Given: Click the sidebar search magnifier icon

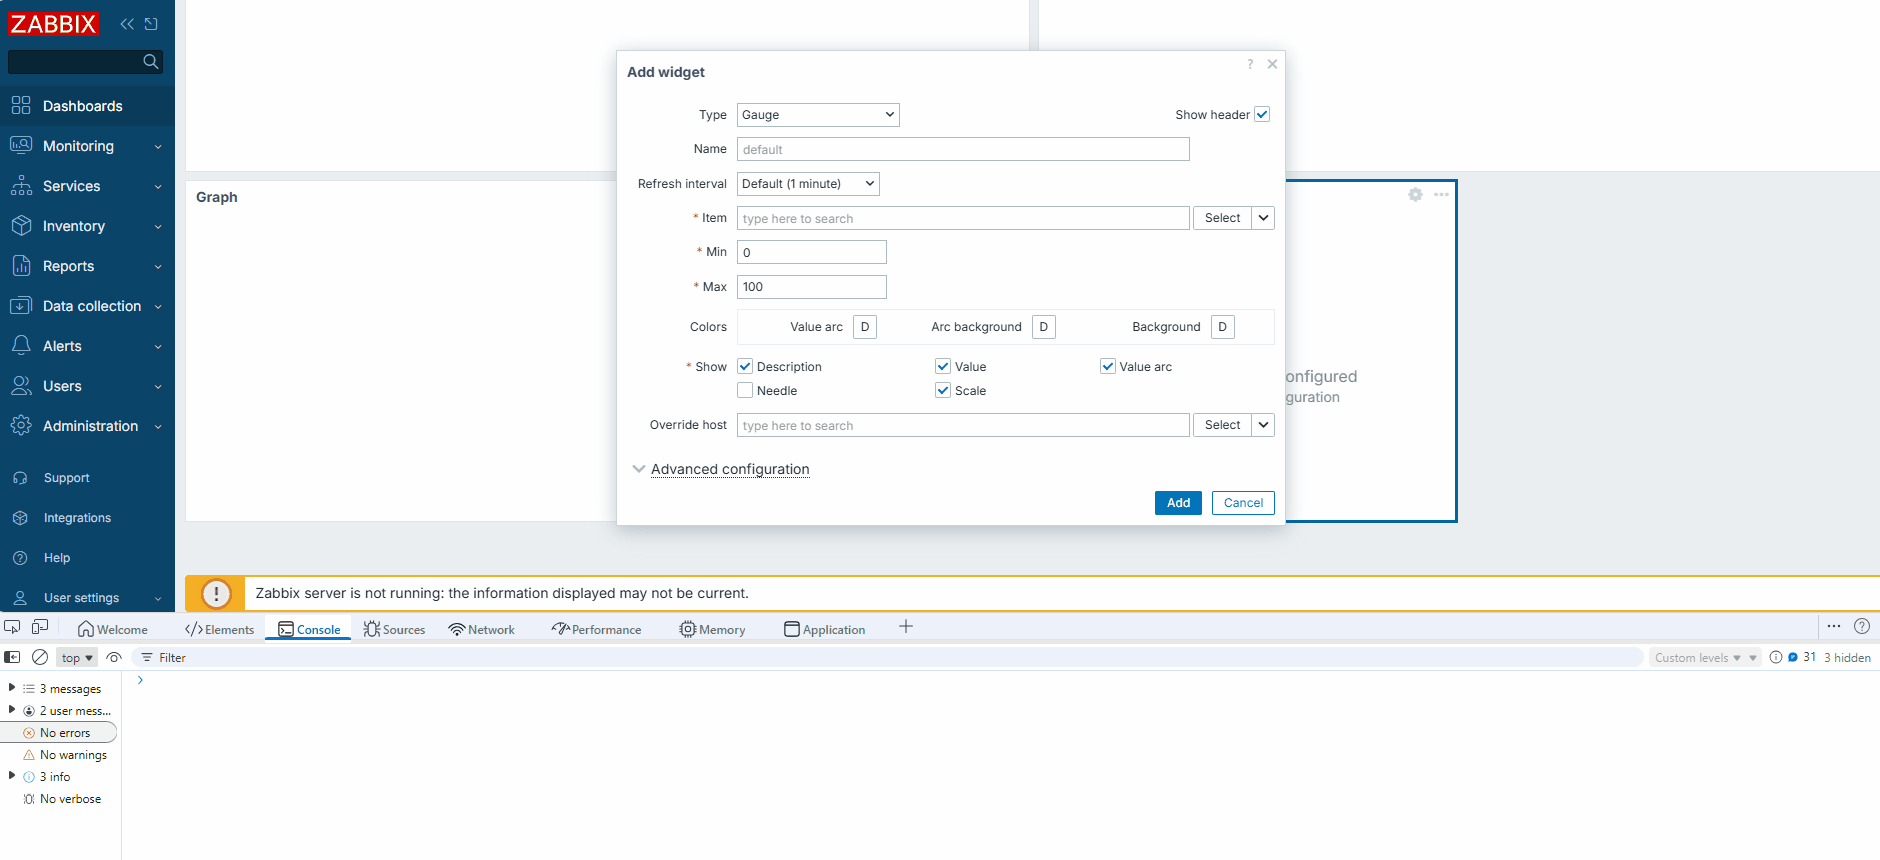Looking at the screenshot, I should point(150,62).
